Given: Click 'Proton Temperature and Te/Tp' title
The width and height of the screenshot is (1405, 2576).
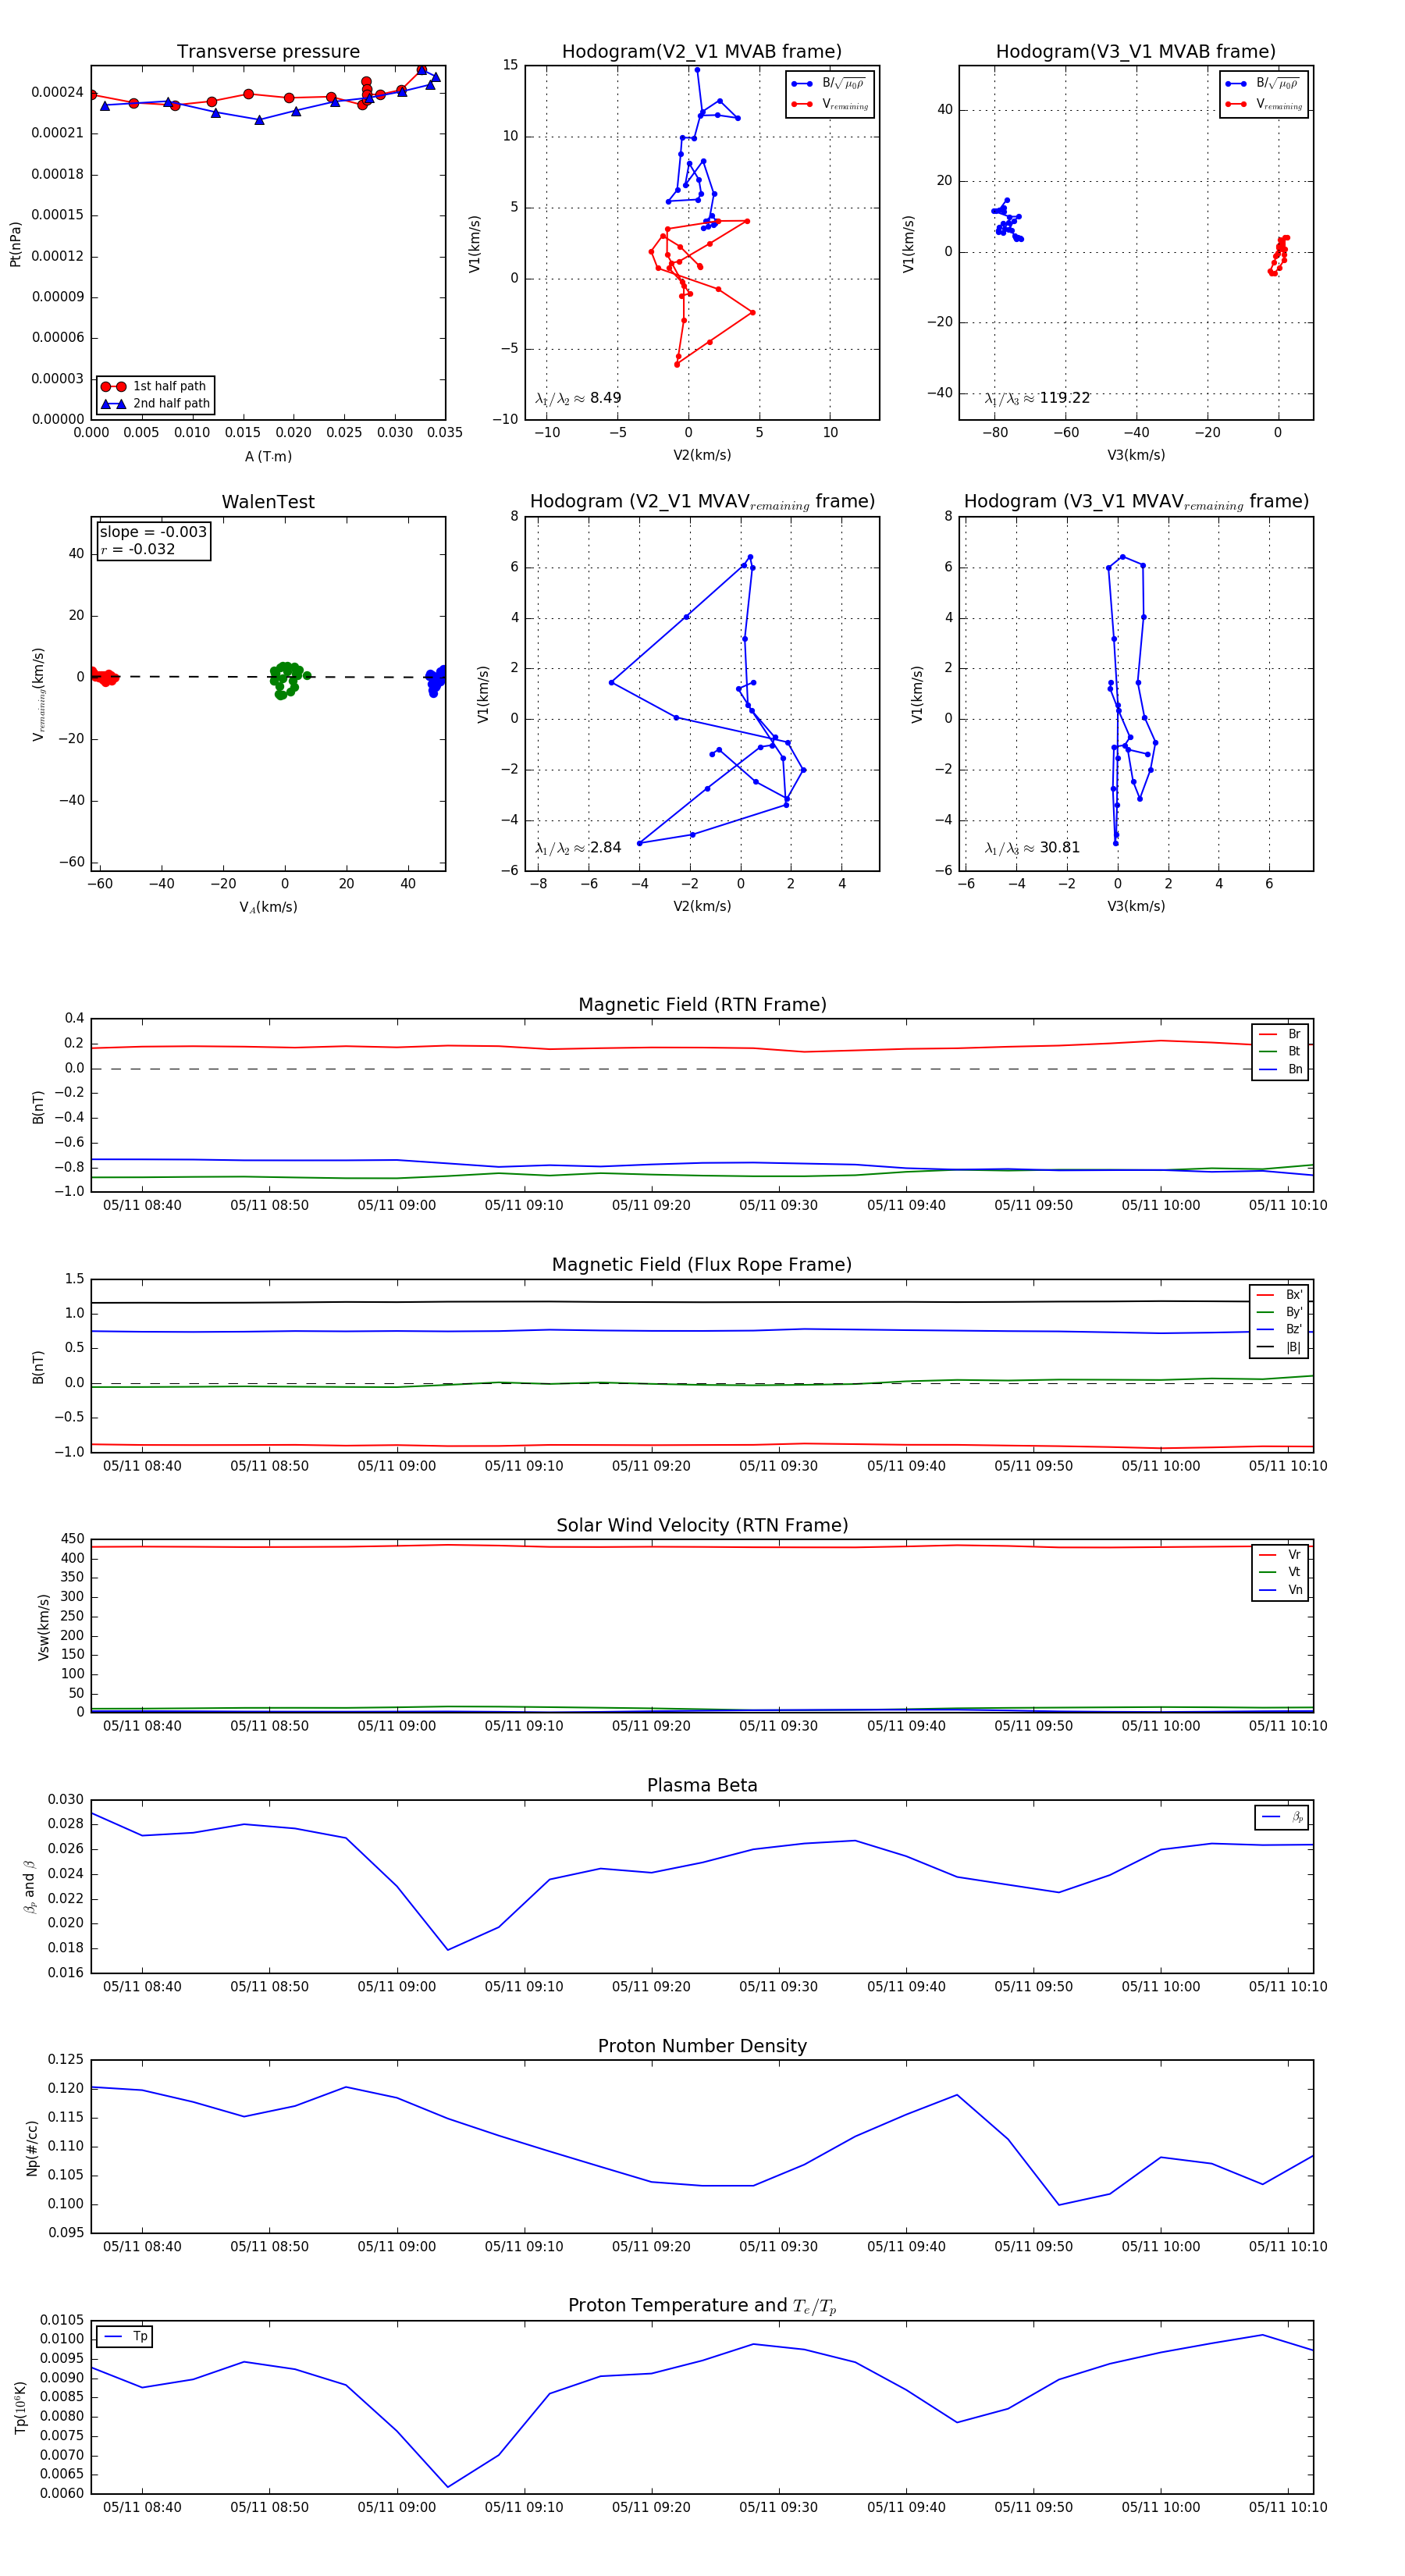Looking at the screenshot, I should click(702, 2305).
